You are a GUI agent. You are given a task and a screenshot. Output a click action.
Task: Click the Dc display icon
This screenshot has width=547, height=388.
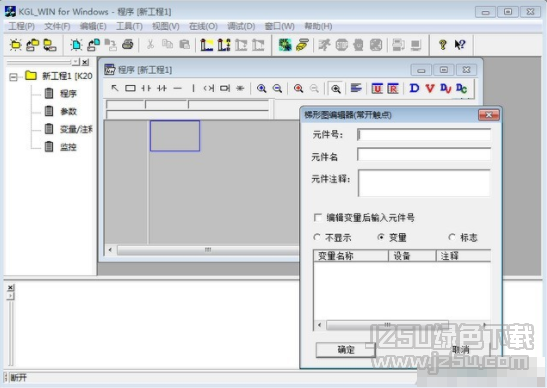coord(462,88)
